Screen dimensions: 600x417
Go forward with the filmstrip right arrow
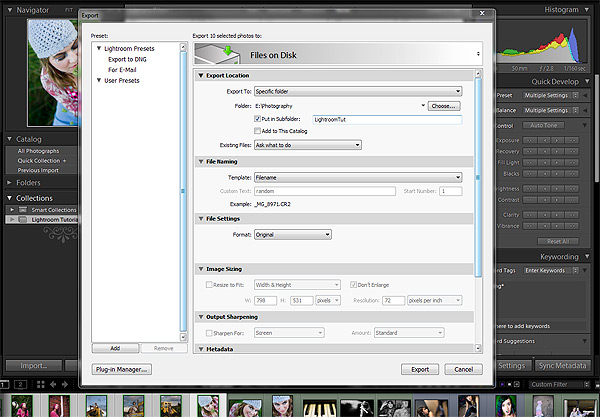pyautogui.click(x=65, y=384)
